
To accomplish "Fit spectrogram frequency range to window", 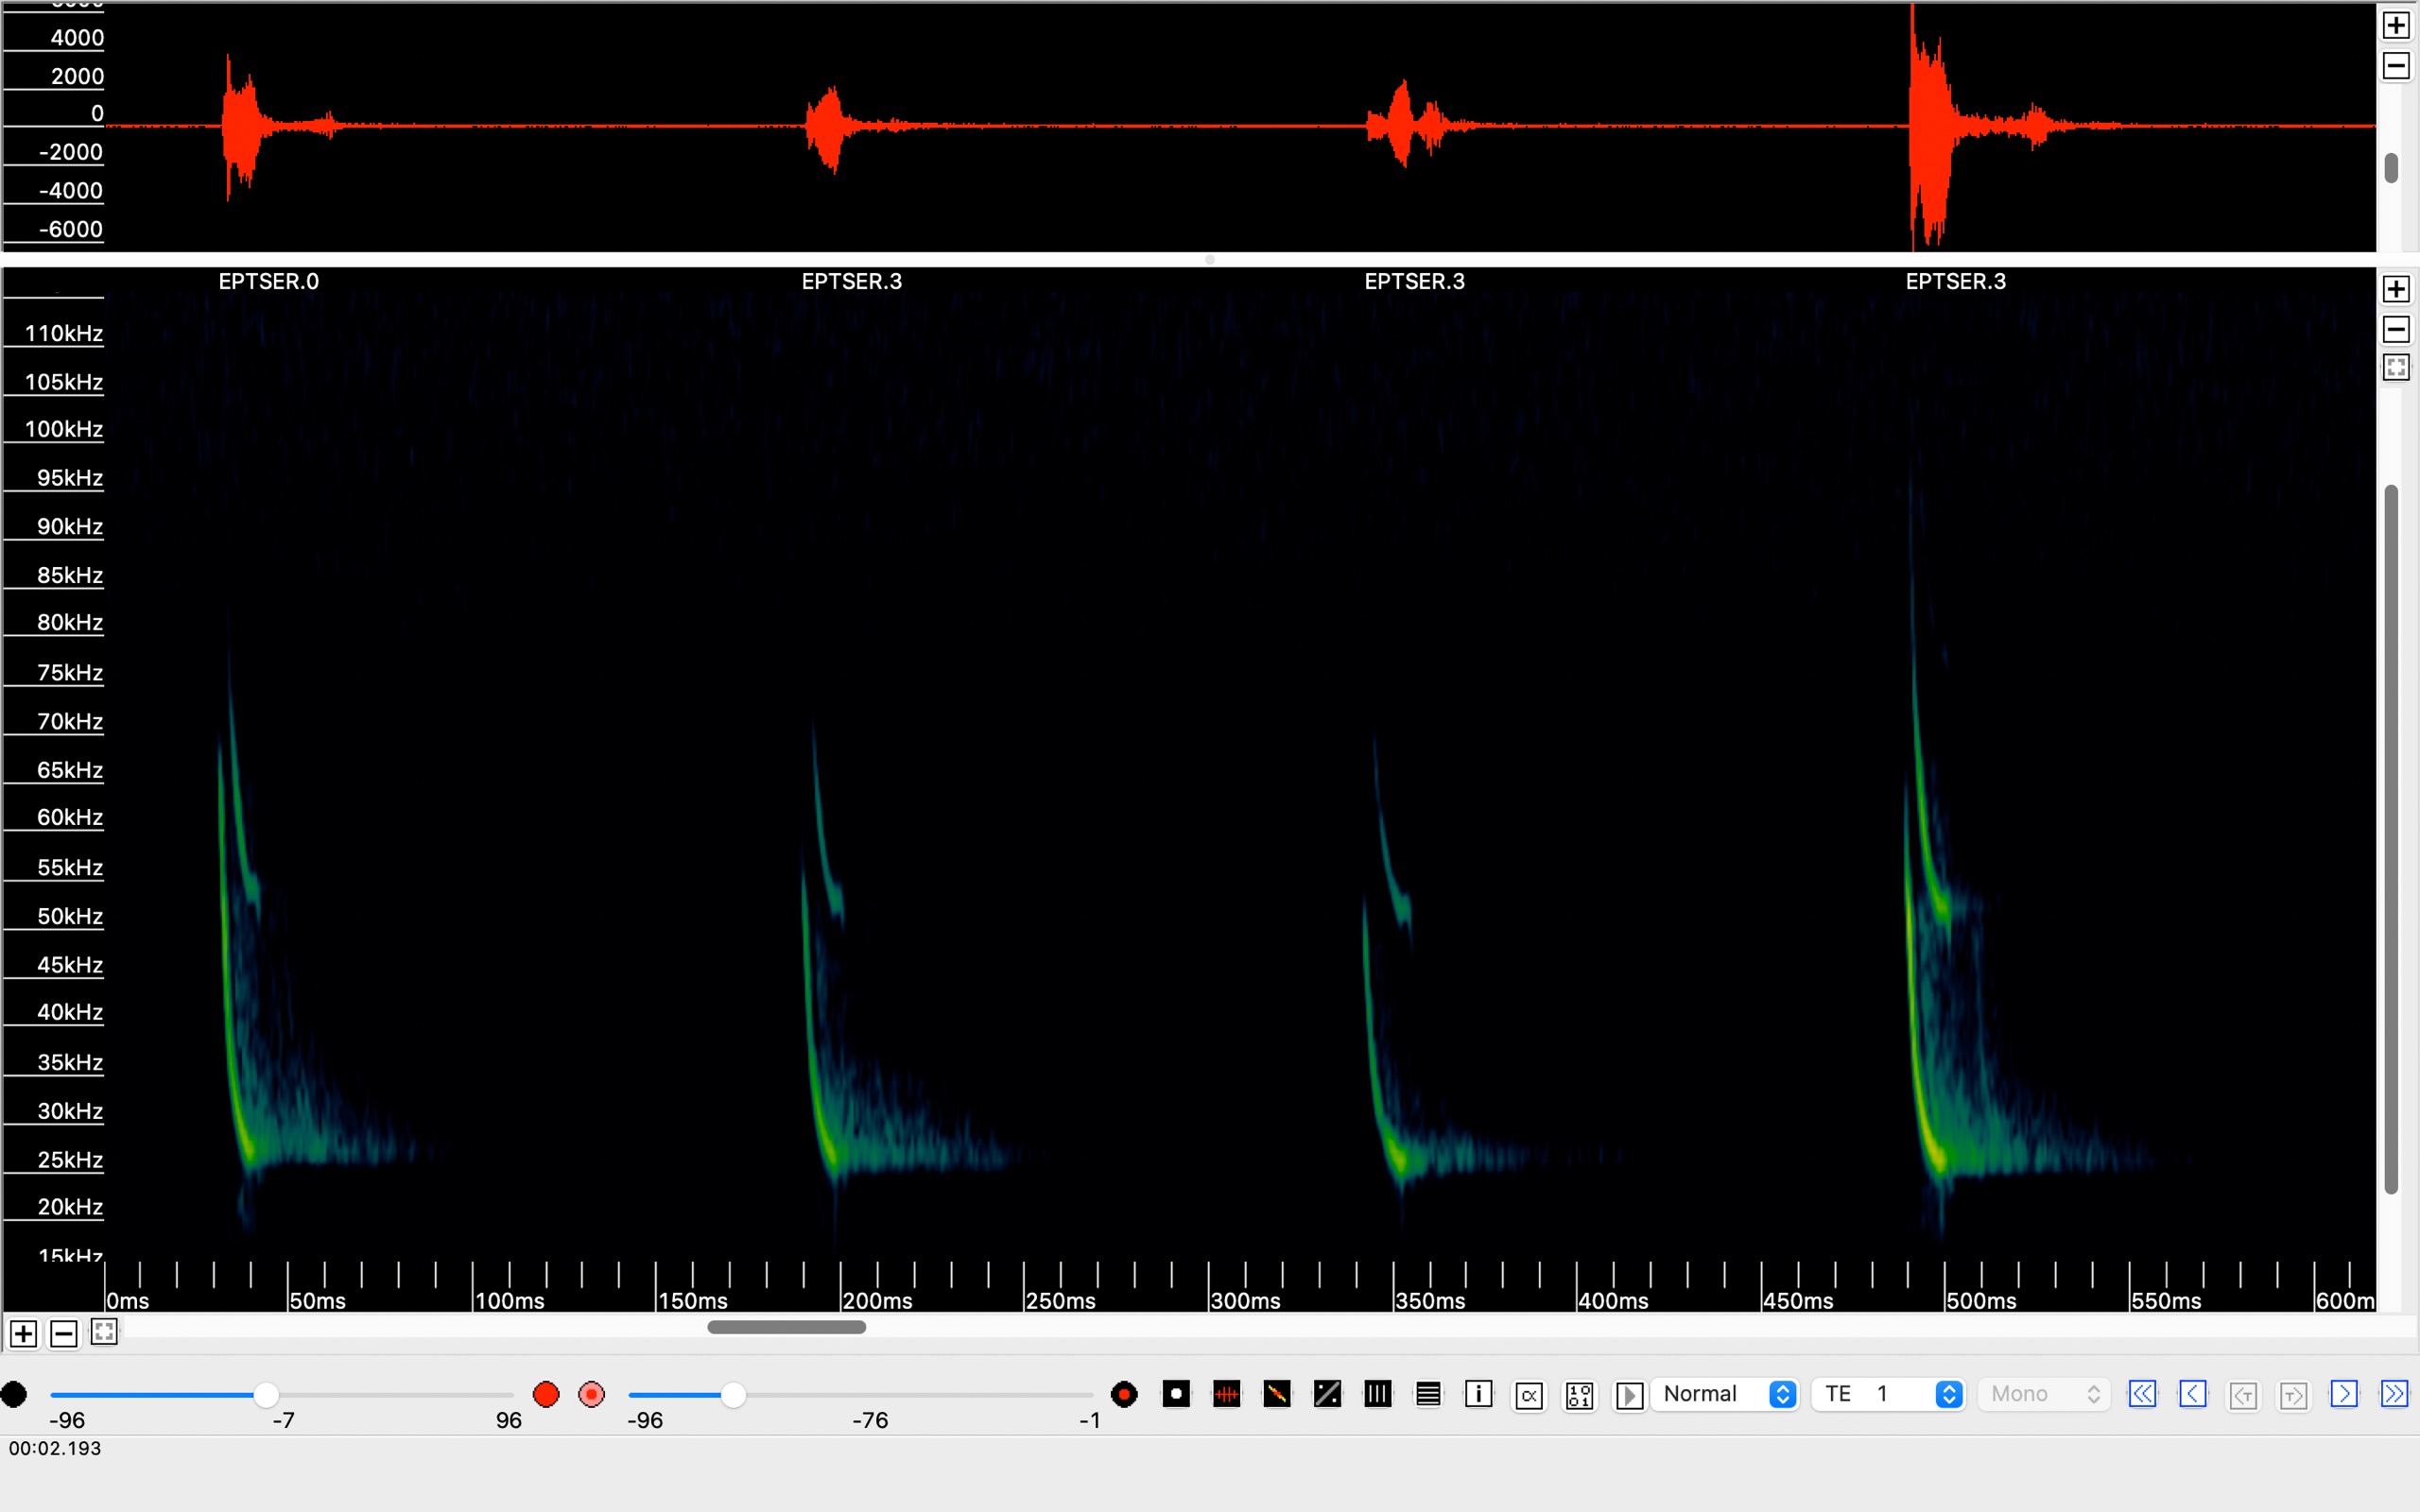I will click(x=2396, y=368).
